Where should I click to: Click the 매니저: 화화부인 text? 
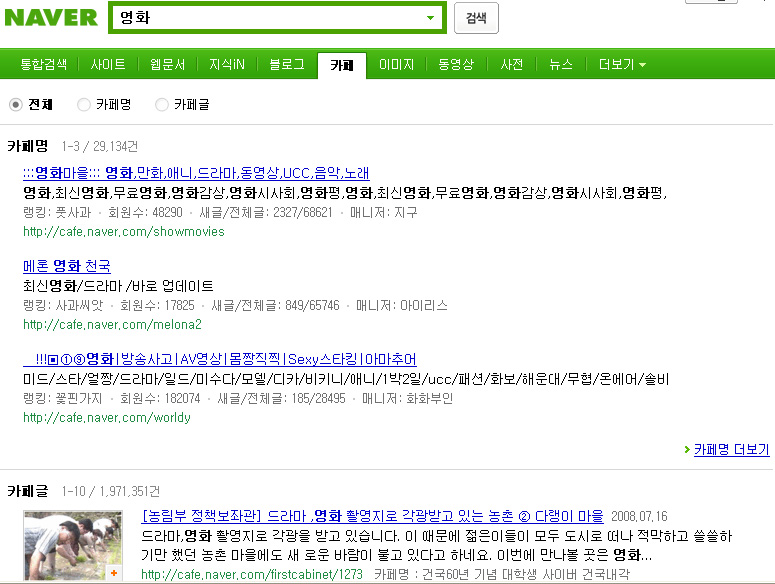tap(407, 398)
